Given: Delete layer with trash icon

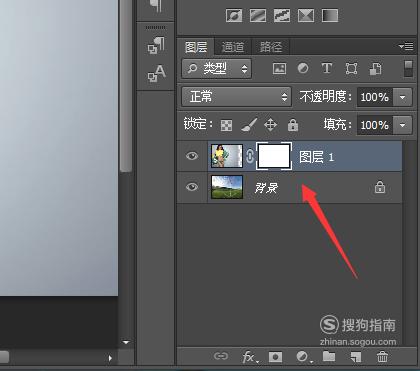Looking at the screenshot, I should pos(382,356).
